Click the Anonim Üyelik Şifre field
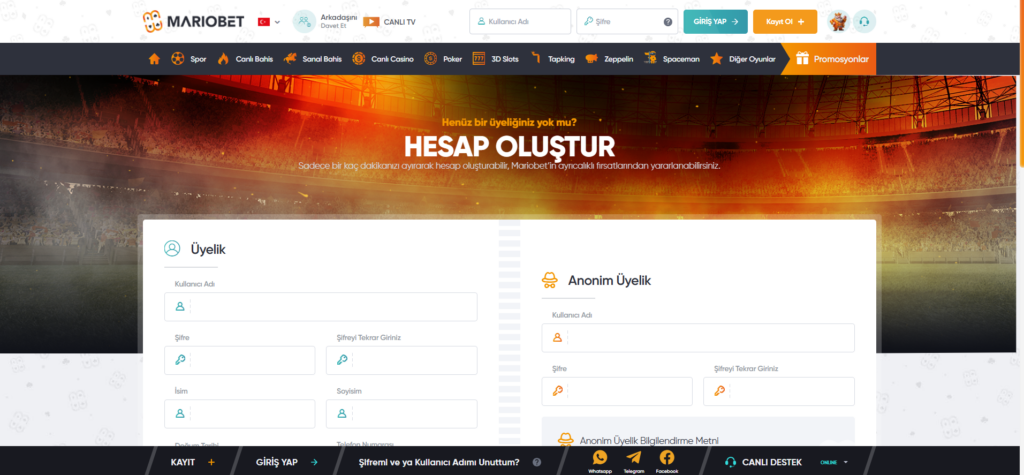The width and height of the screenshot is (1024, 475). click(x=617, y=391)
